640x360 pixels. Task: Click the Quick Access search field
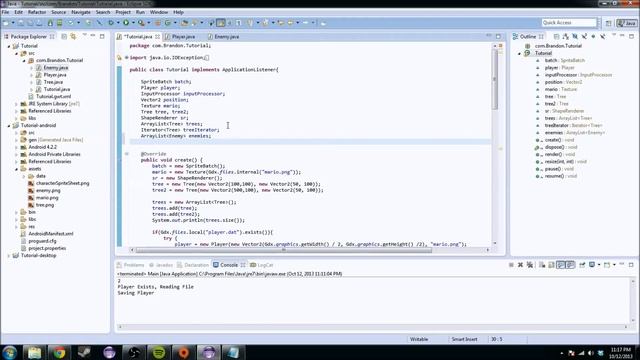[x=569, y=23]
